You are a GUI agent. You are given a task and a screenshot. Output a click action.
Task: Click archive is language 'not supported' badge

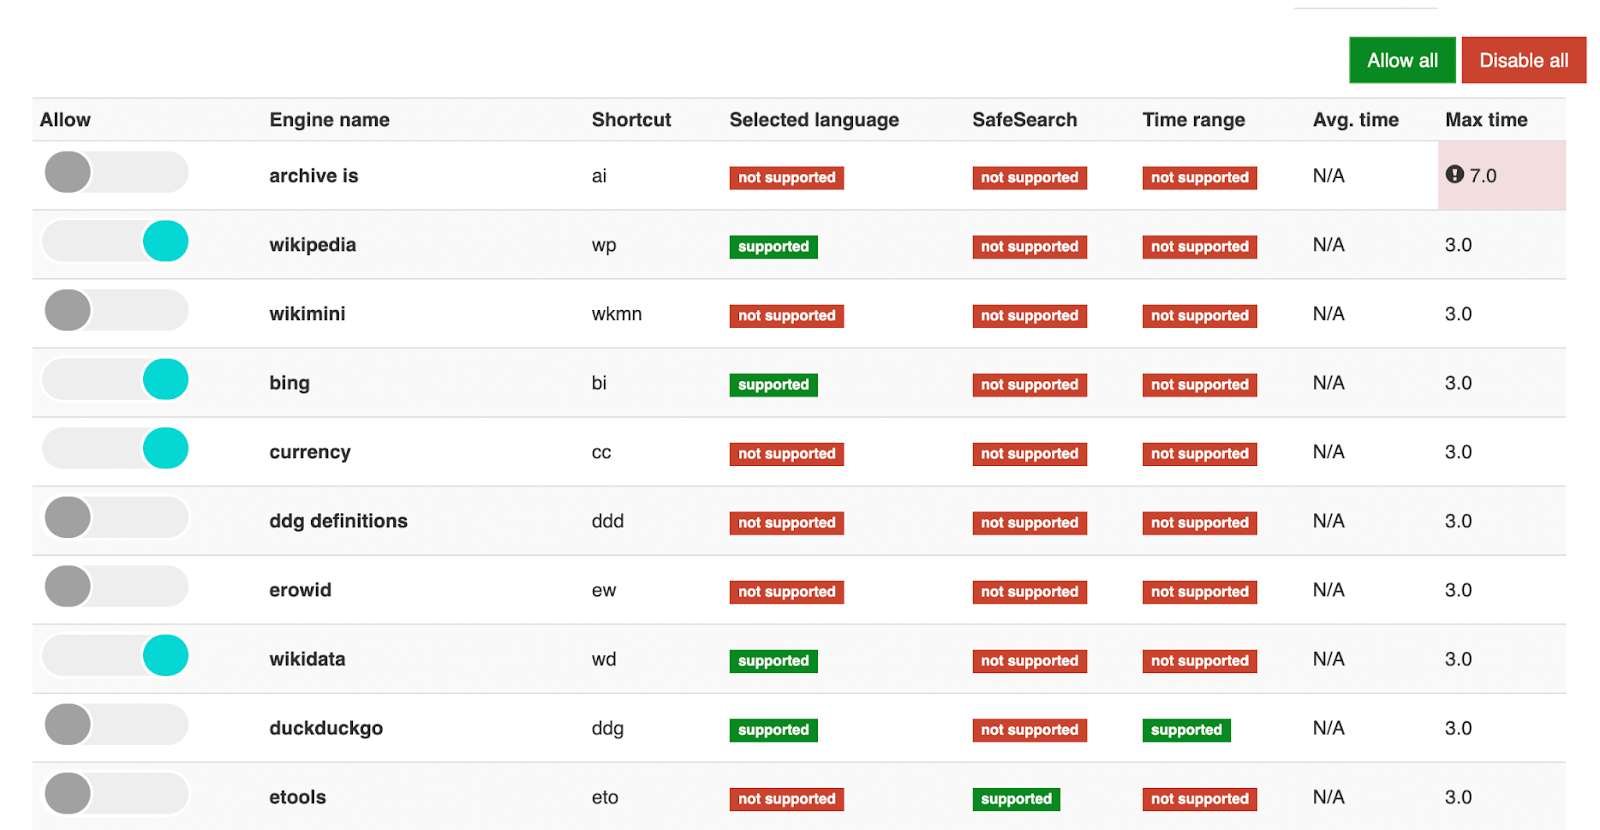(x=786, y=177)
